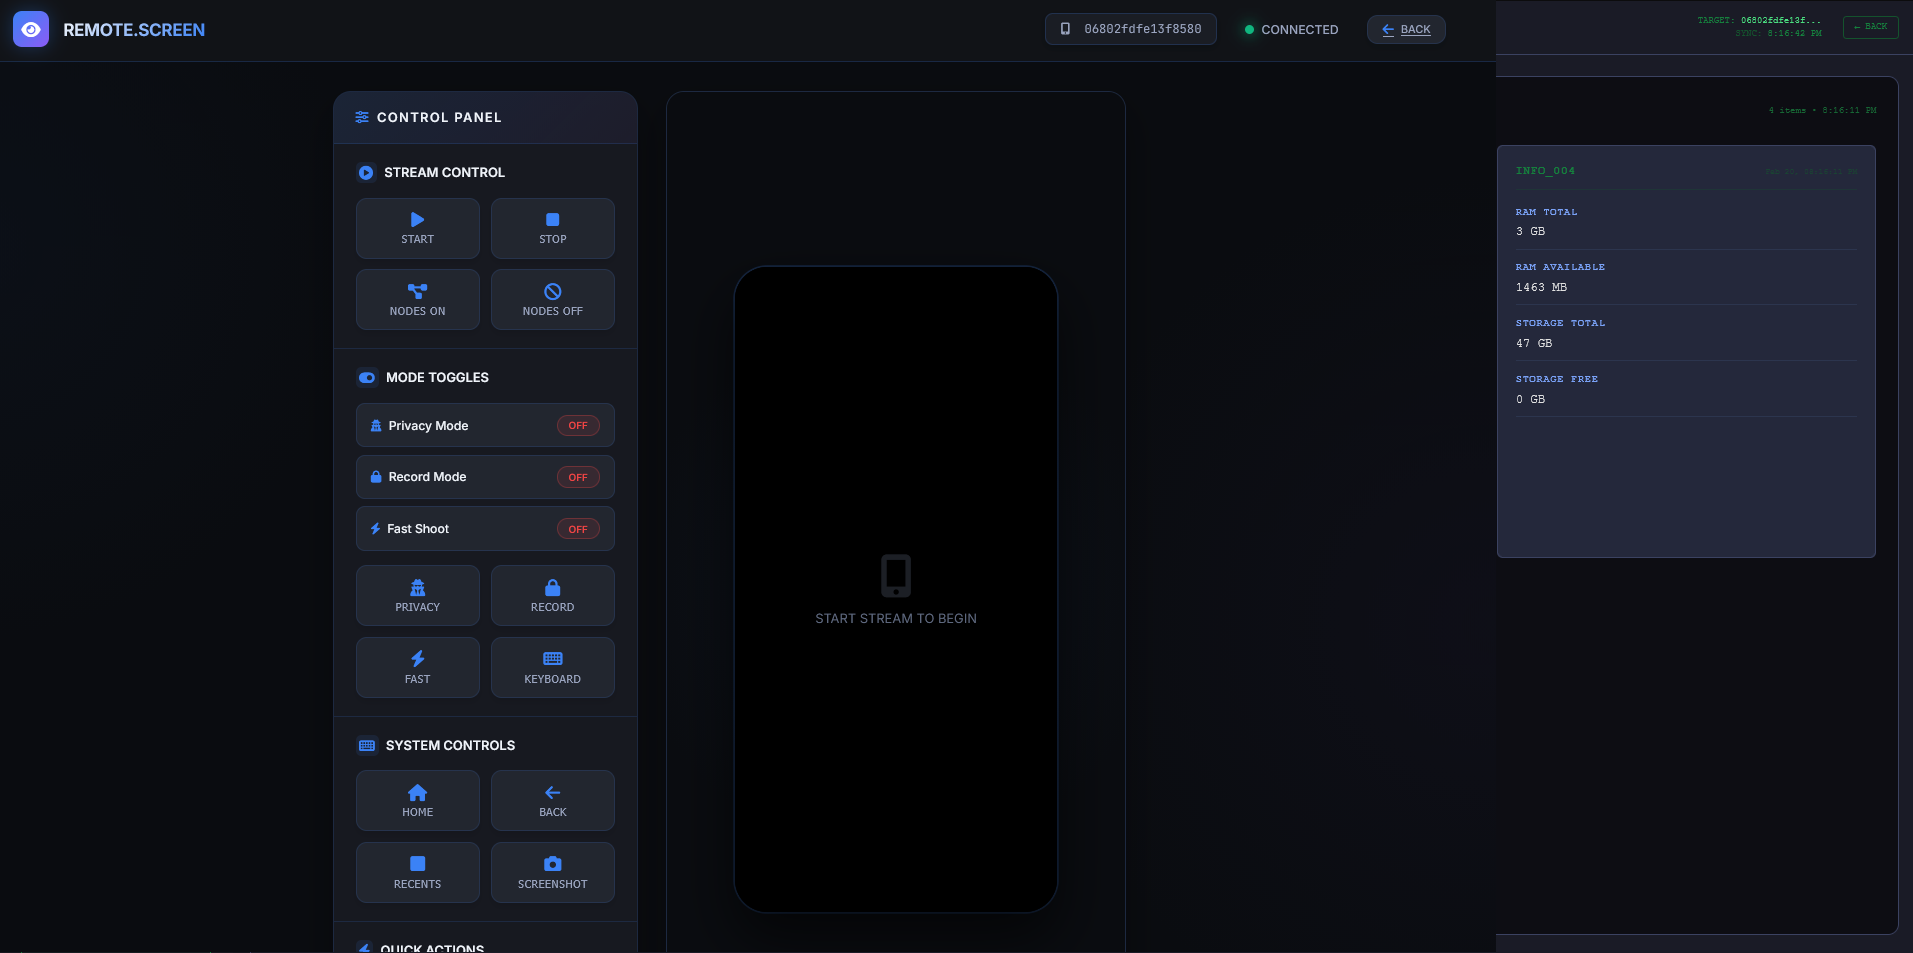Enable the Fast Shoot toggle
The image size is (1913, 953).
(x=577, y=529)
